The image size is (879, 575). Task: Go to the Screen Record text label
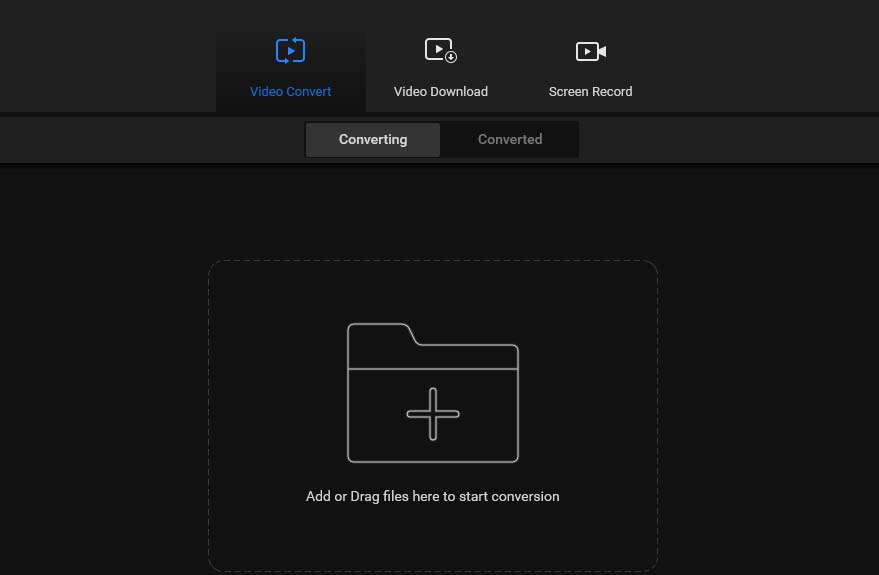click(590, 91)
